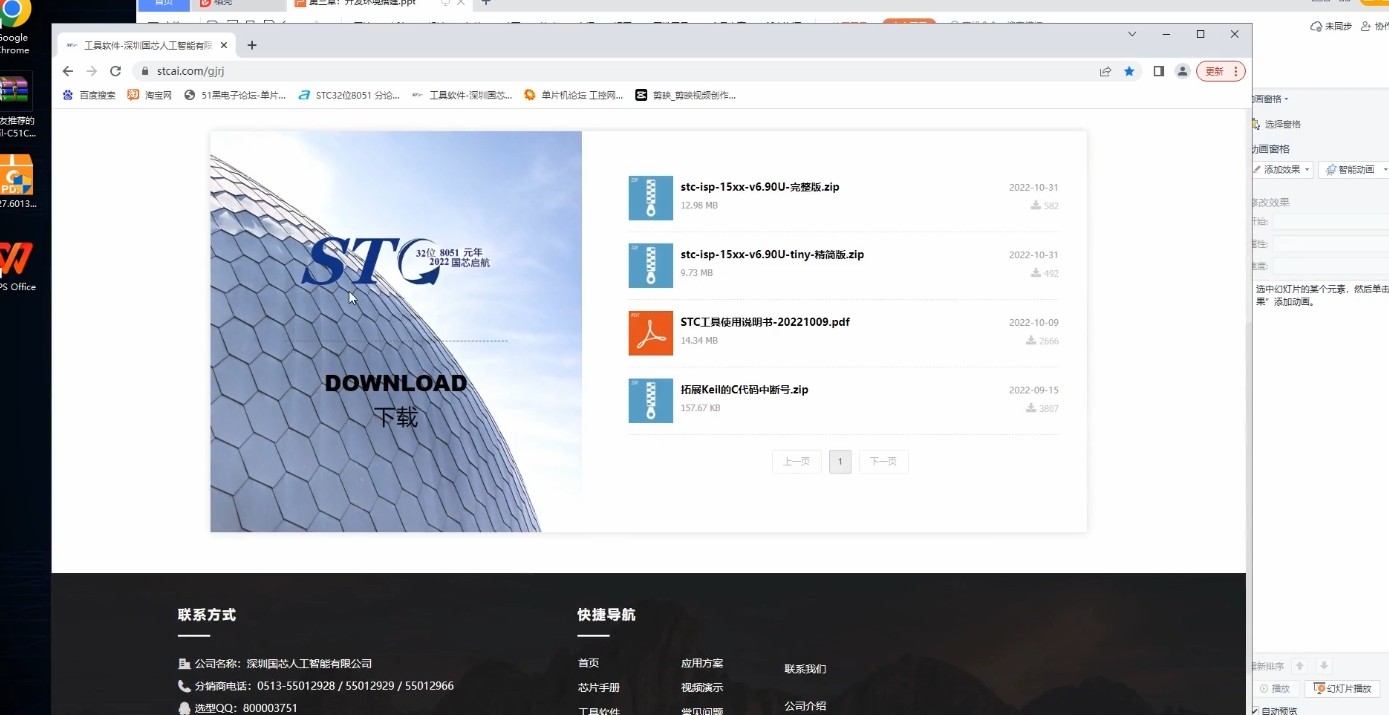Open STC工具使用说明书-20221009.pdf

[765, 322]
